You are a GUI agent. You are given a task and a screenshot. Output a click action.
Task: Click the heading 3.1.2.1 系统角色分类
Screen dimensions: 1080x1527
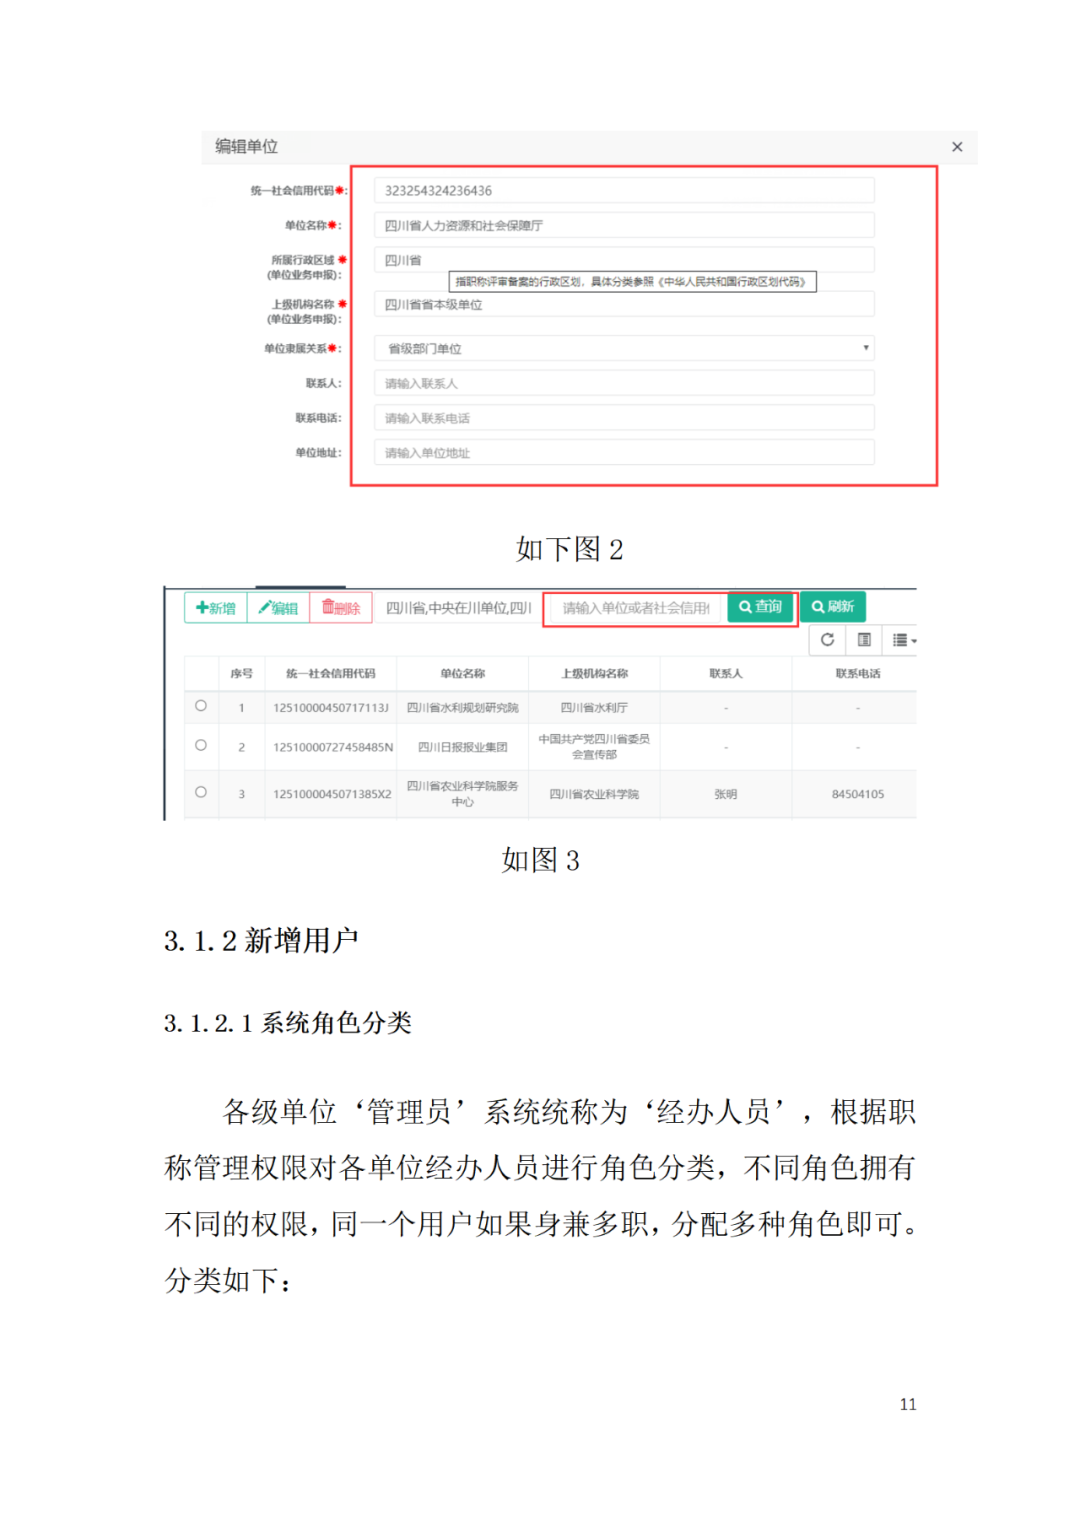click(288, 1022)
